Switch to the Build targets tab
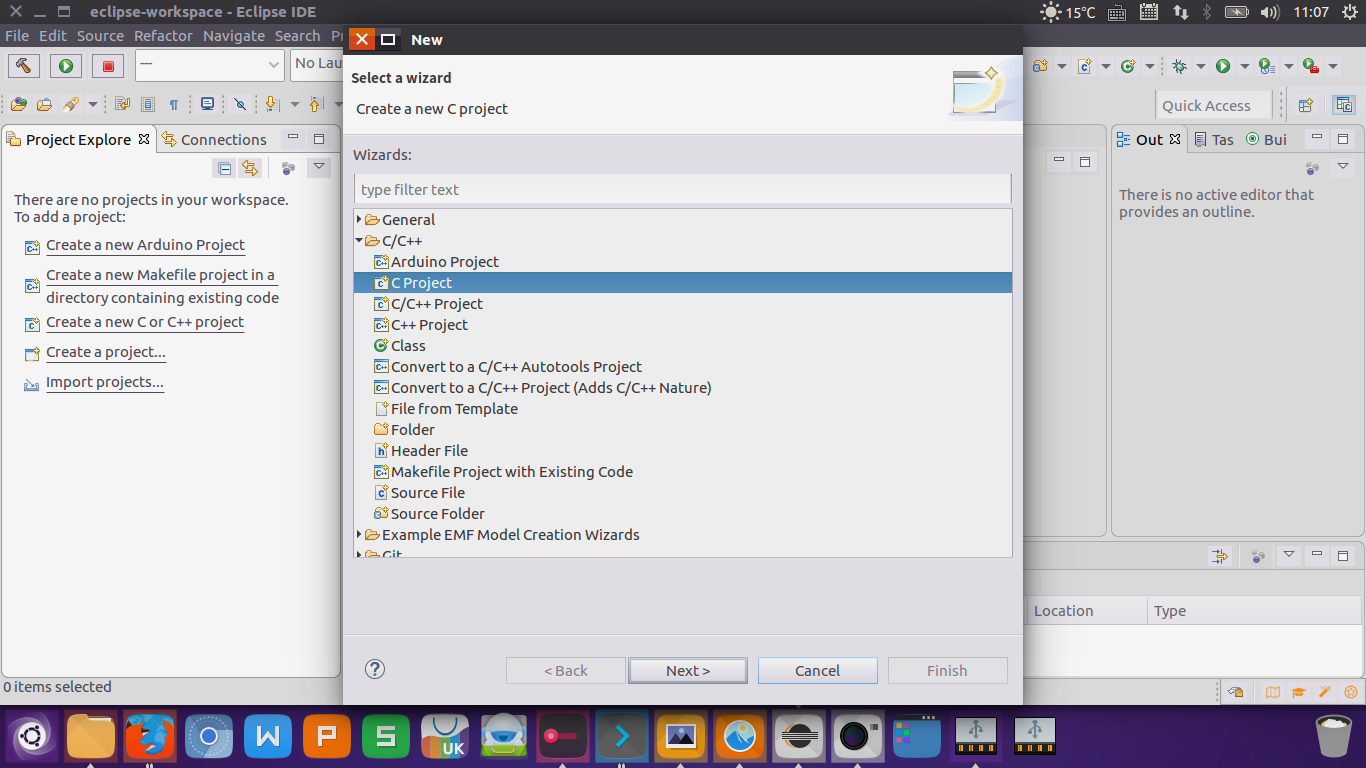Image resolution: width=1366 pixels, height=768 pixels. coord(1266,139)
